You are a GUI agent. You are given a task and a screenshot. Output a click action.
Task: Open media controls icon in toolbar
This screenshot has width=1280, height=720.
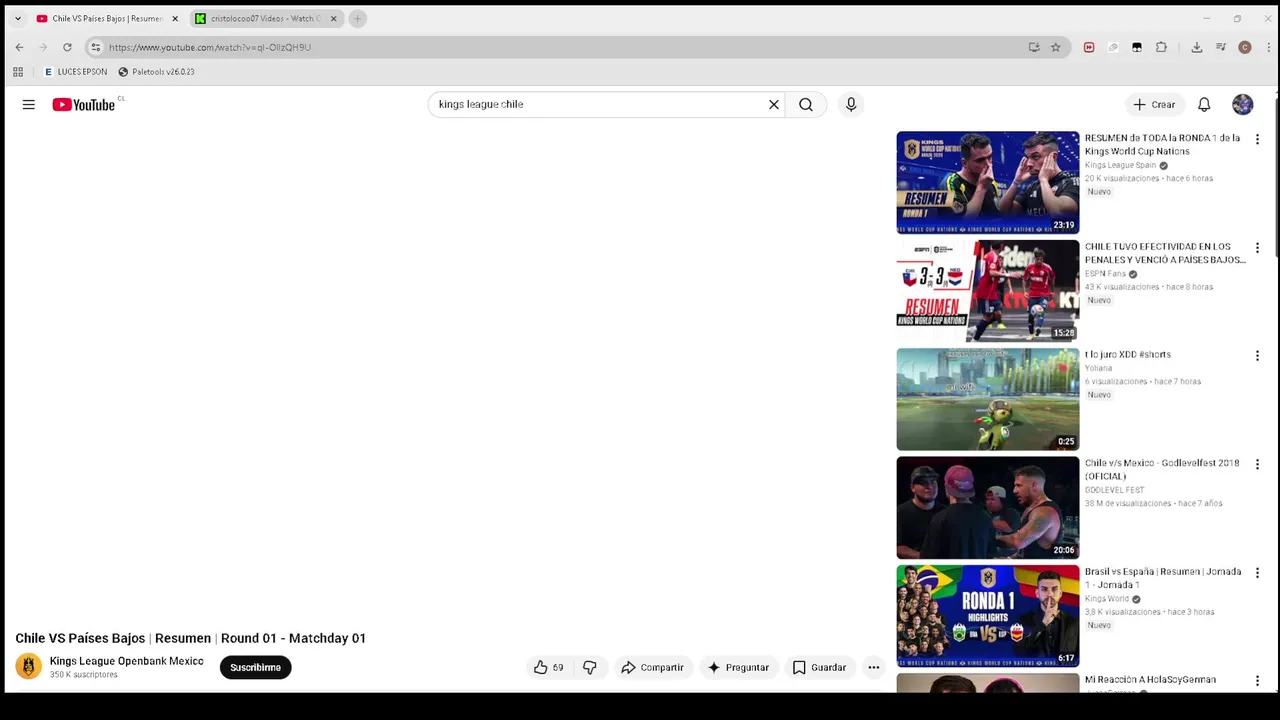coord(1221,47)
